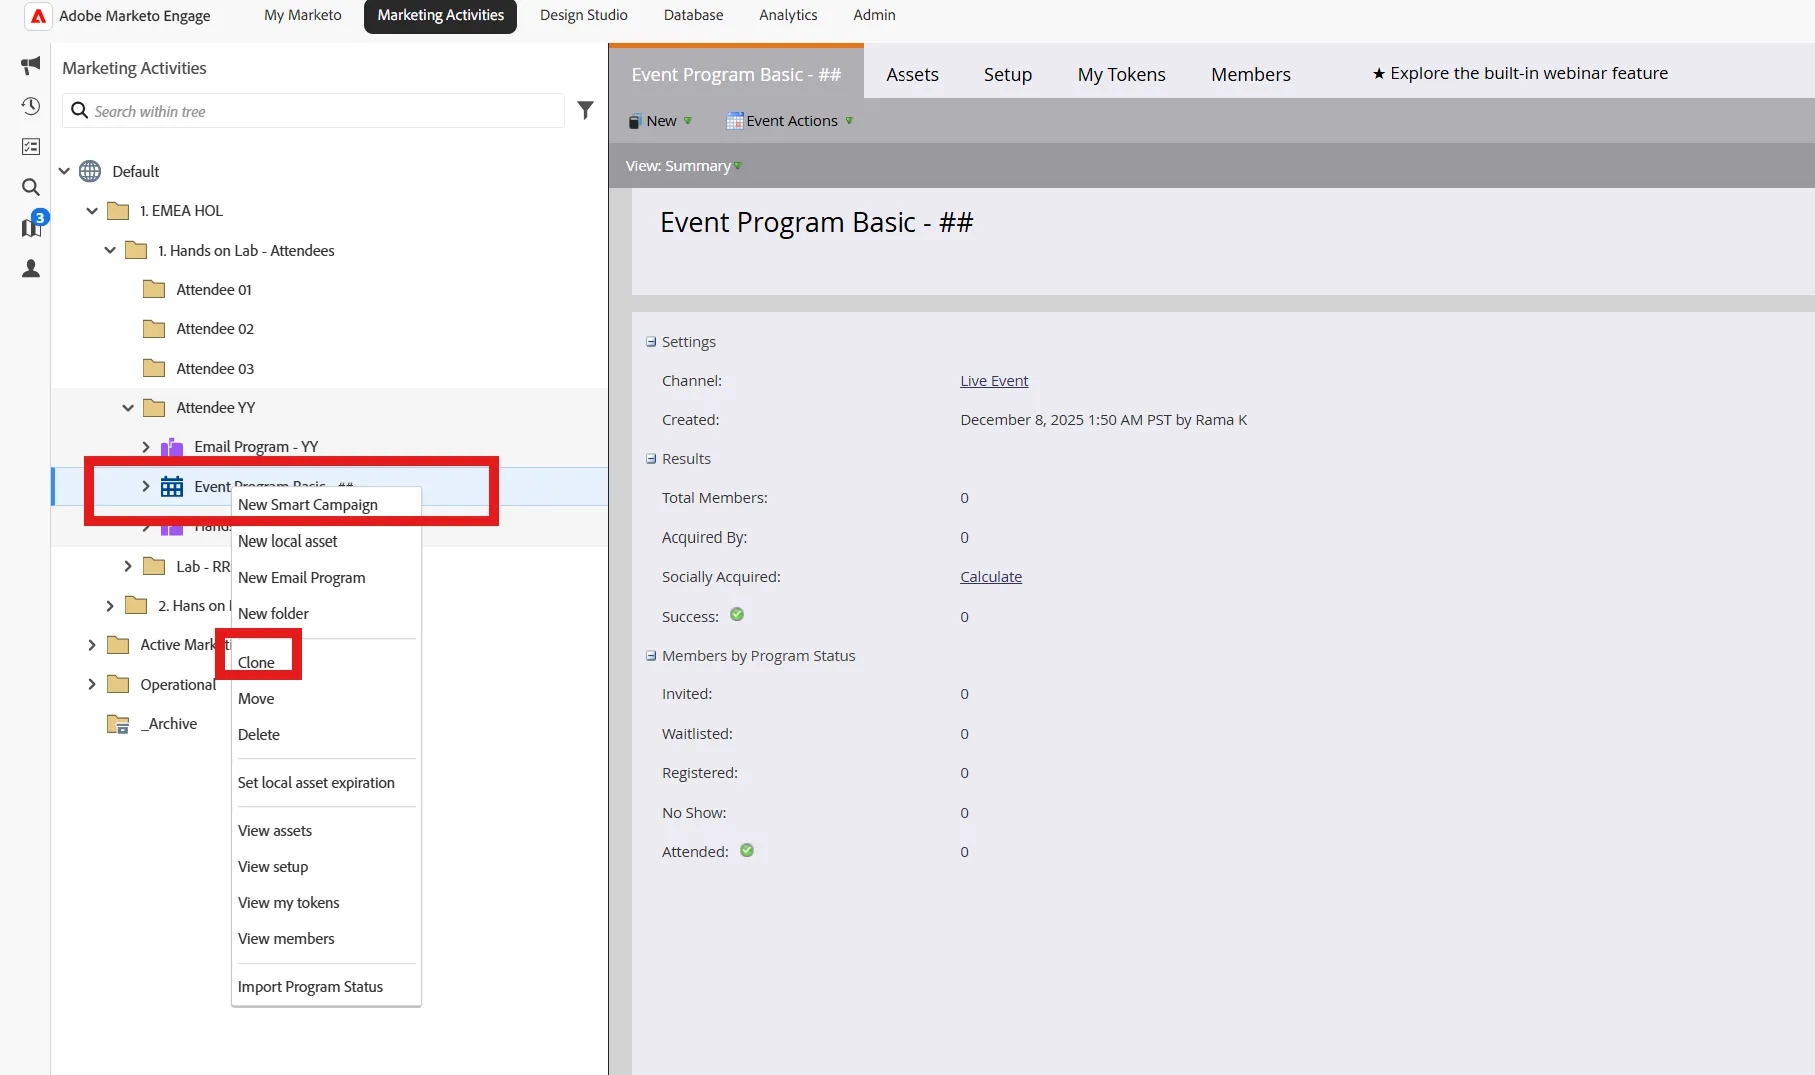Collapse the Results section
1815x1075 pixels.
tap(651, 459)
